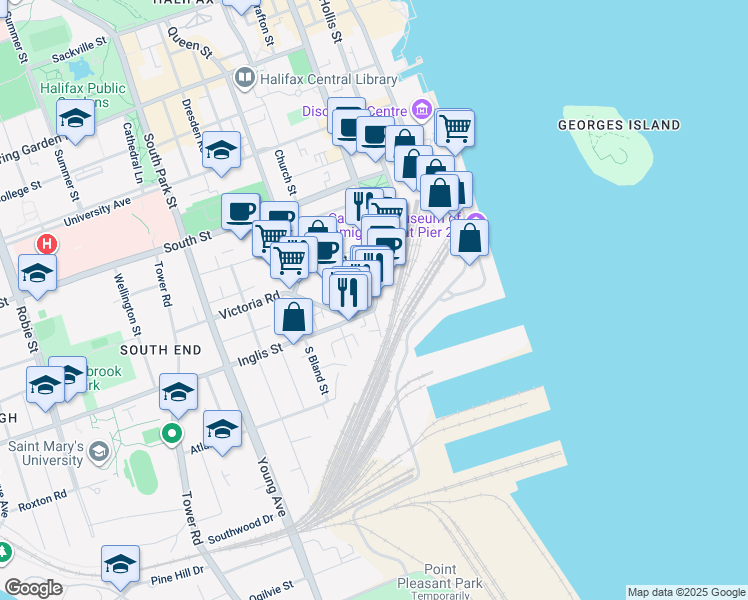The width and height of the screenshot is (748, 600).
Task: Select the South Park St street label
Action: (x=160, y=171)
